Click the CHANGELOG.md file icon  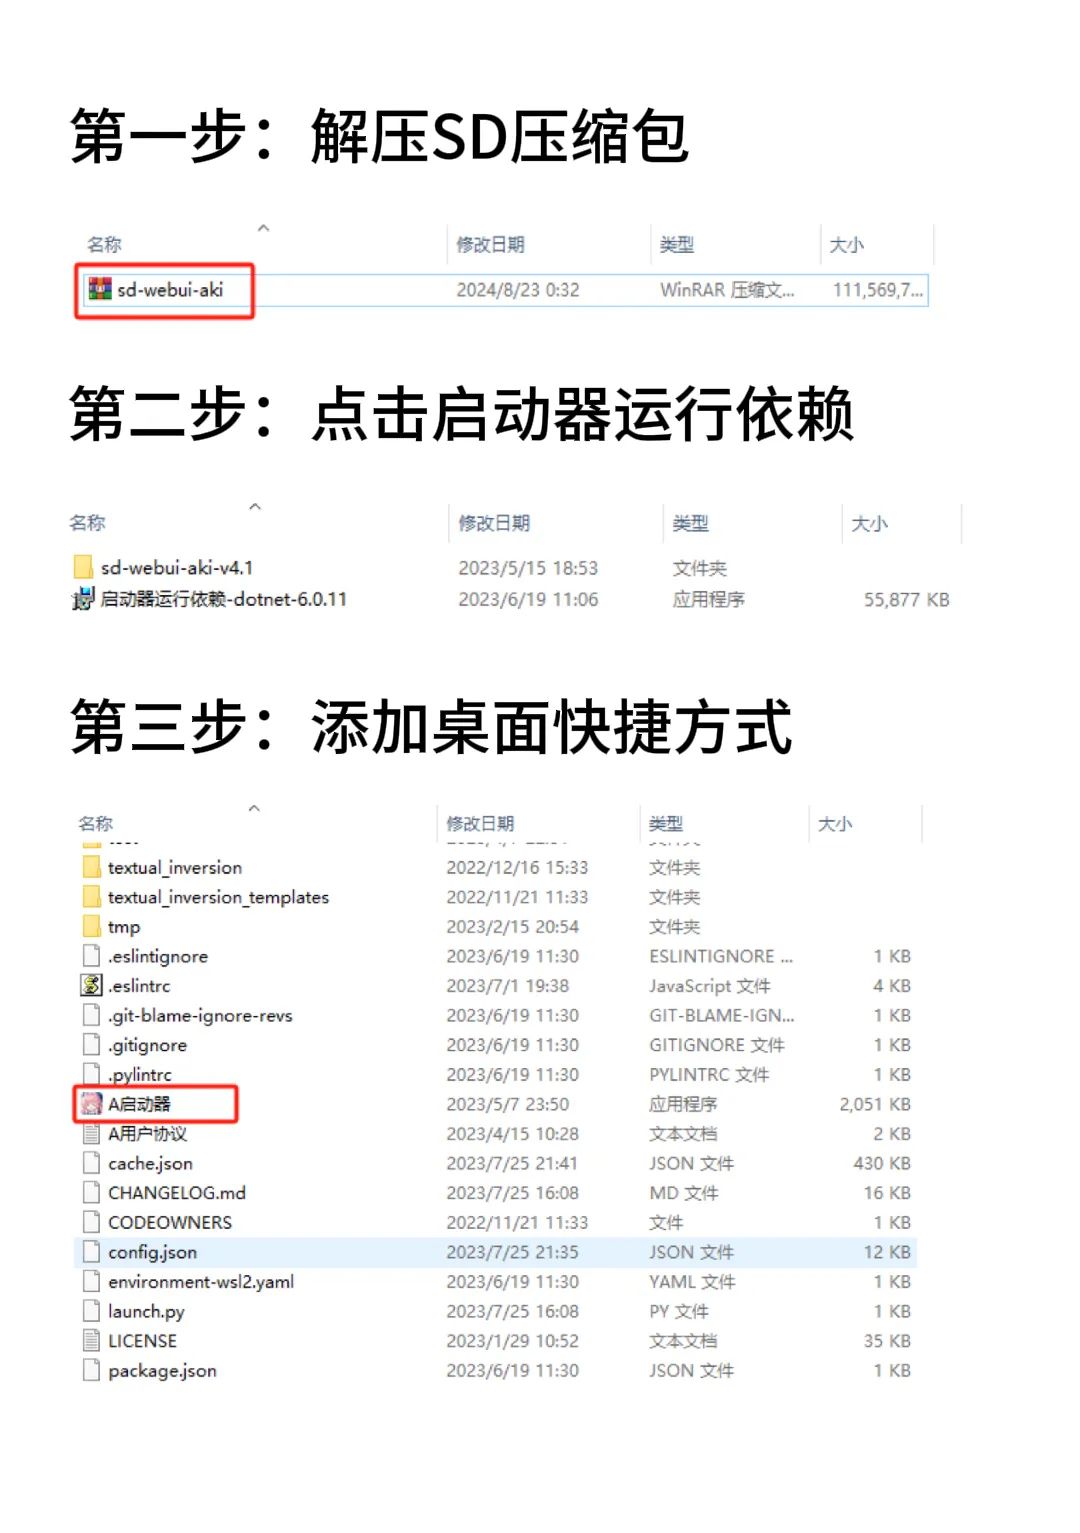point(91,1193)
